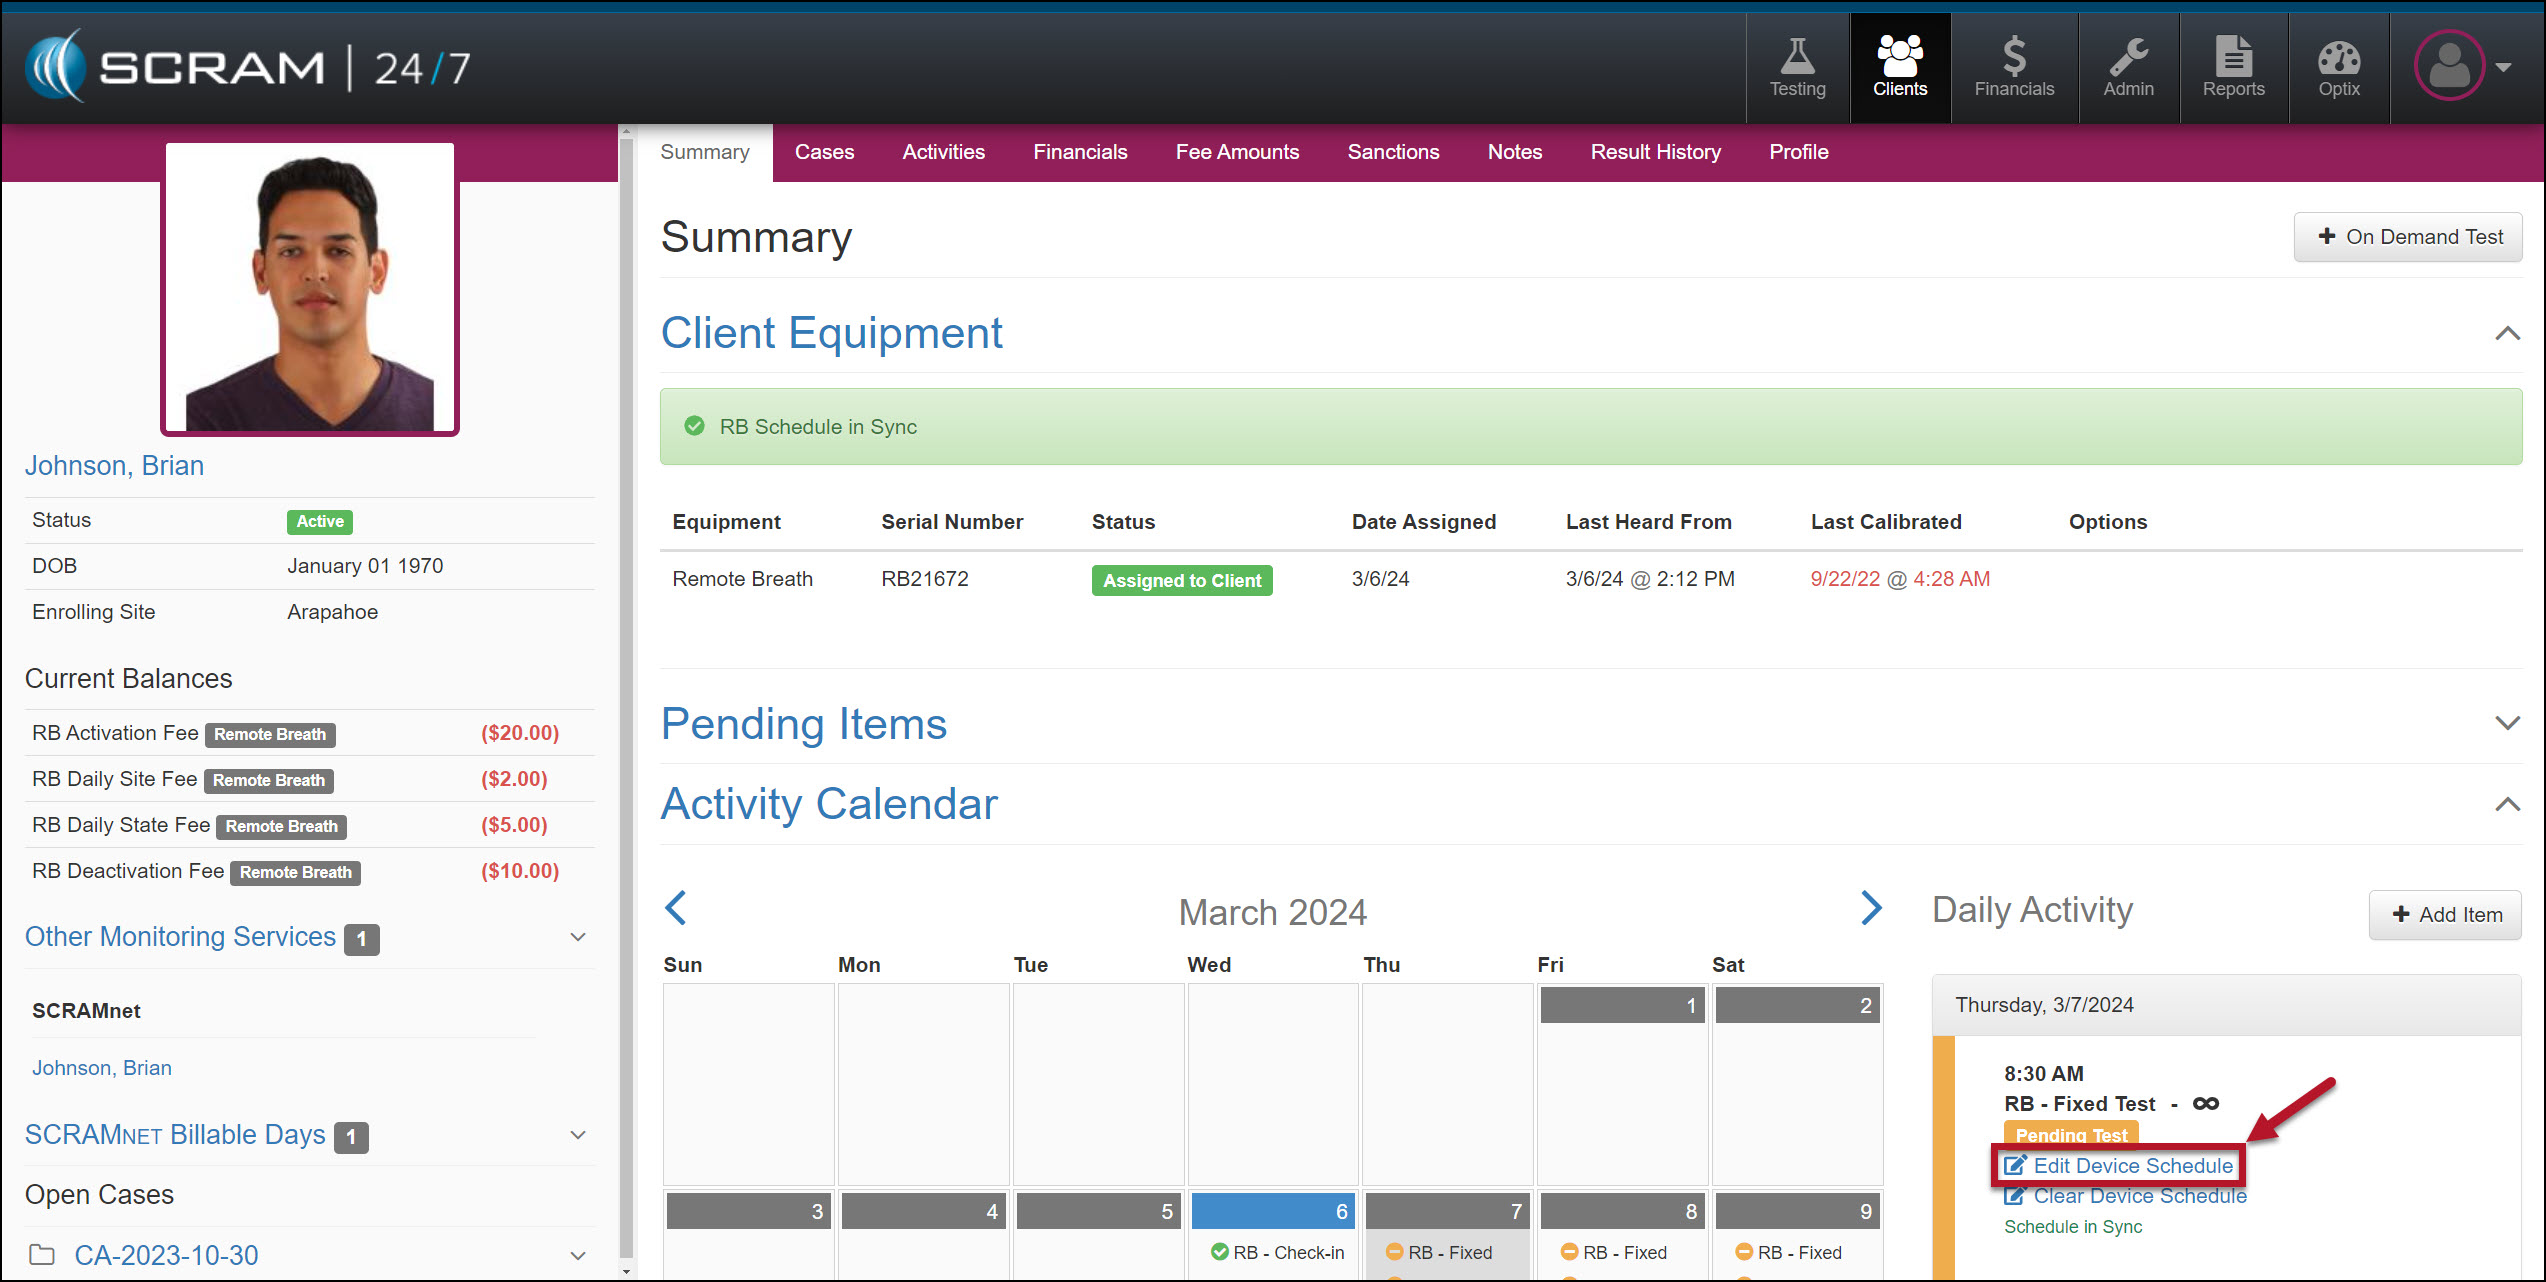This screenshot has height=1282, width=2546.
Task: Expand the Pending Items section
Action: point(2506,723)
